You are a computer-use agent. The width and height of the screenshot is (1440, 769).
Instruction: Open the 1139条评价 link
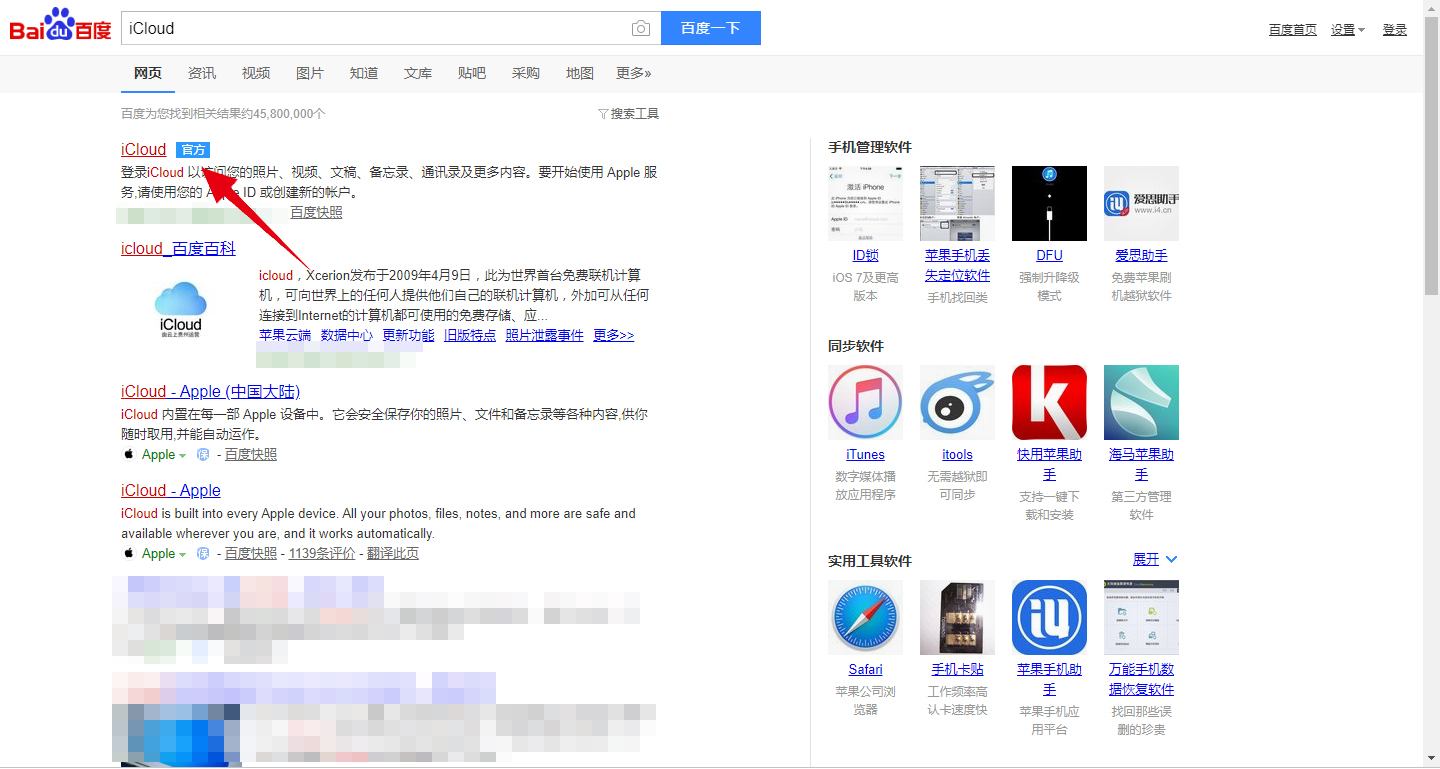coord(322,554)
